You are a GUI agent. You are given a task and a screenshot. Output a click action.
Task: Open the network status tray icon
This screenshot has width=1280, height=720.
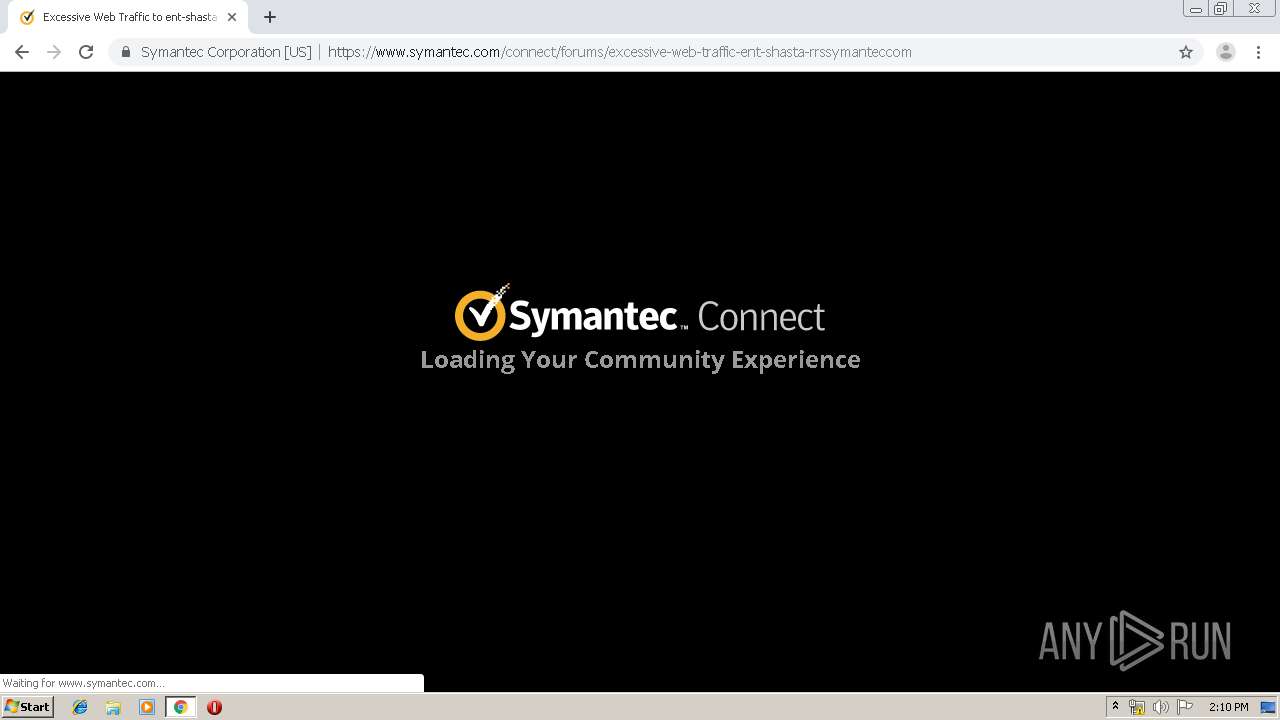pos(1137,707)
